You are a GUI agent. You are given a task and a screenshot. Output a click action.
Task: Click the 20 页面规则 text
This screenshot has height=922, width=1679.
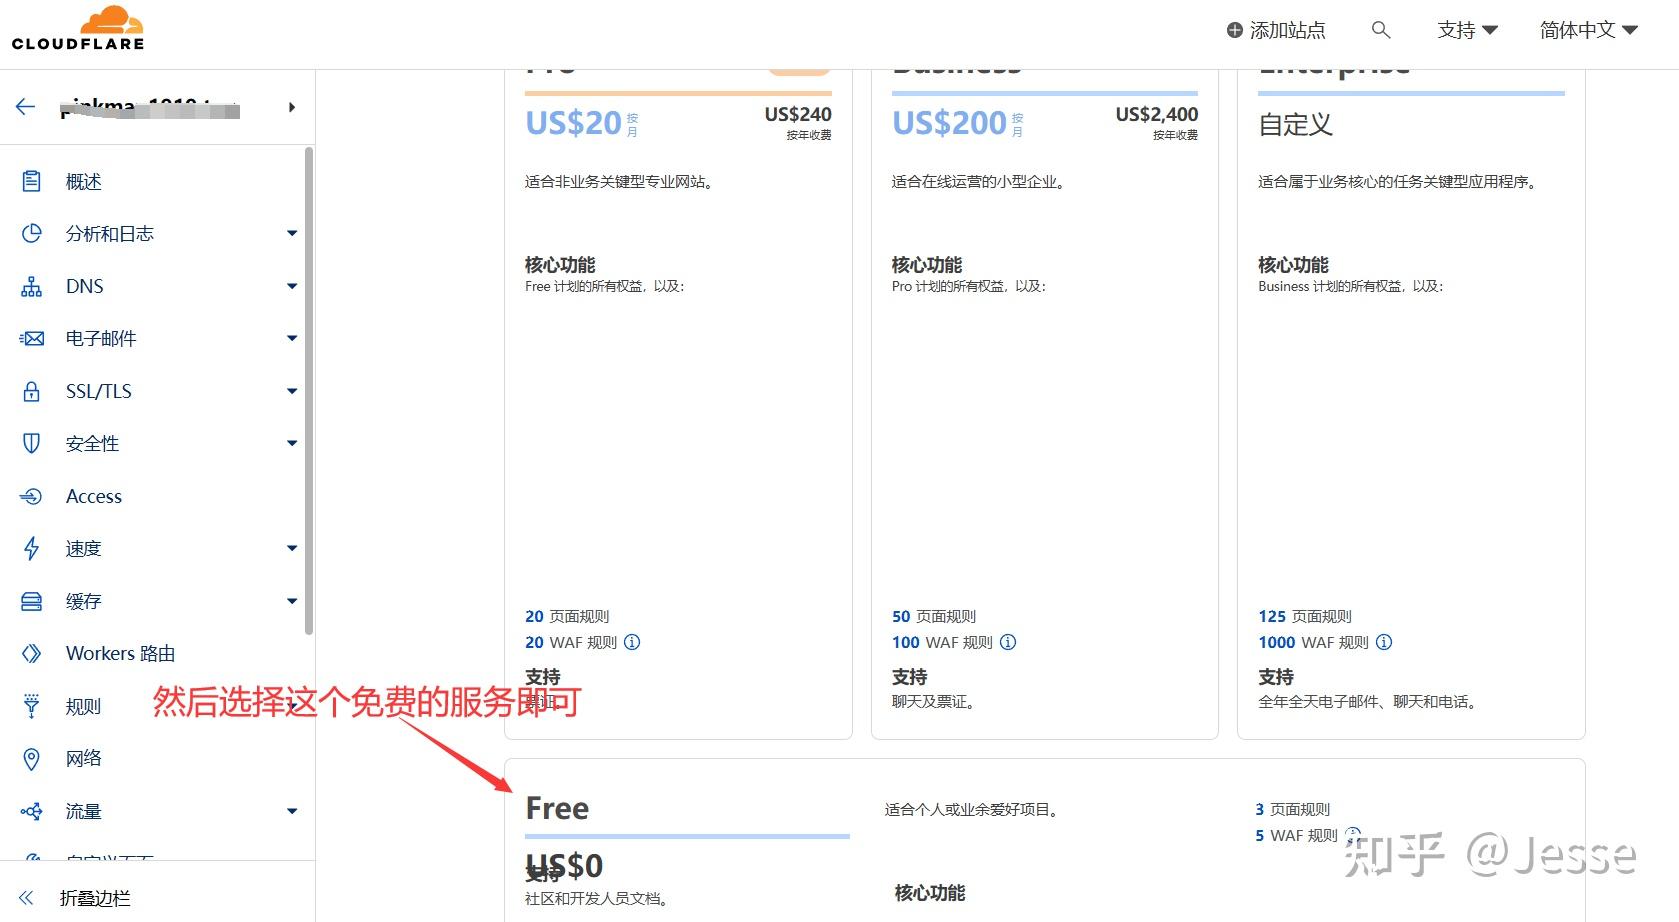click(x=567, y=616)
